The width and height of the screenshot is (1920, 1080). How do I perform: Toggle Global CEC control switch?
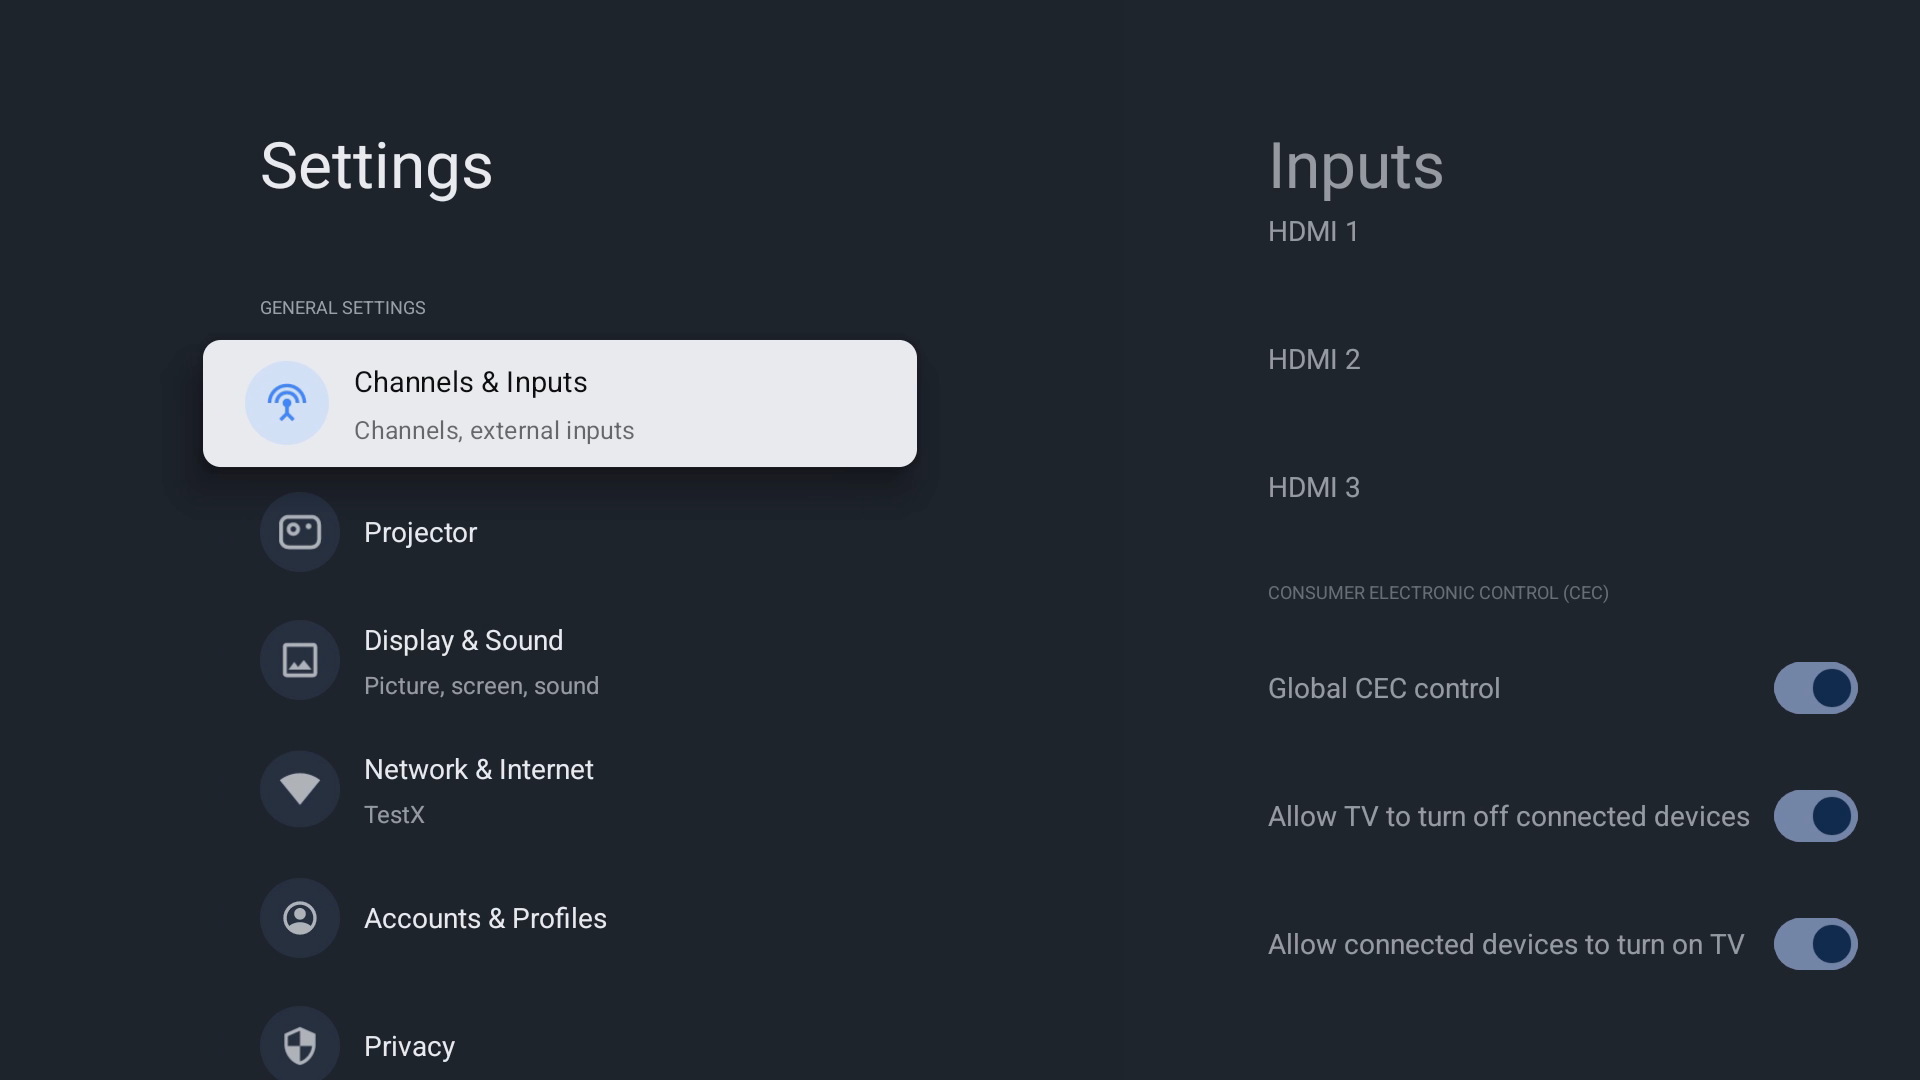(1815, 688)
